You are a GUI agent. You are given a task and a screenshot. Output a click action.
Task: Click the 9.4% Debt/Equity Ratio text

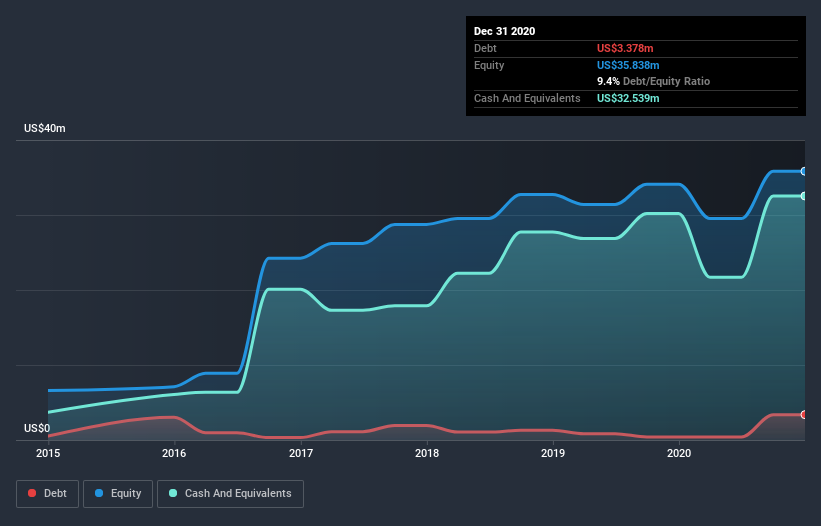point(653,81)
